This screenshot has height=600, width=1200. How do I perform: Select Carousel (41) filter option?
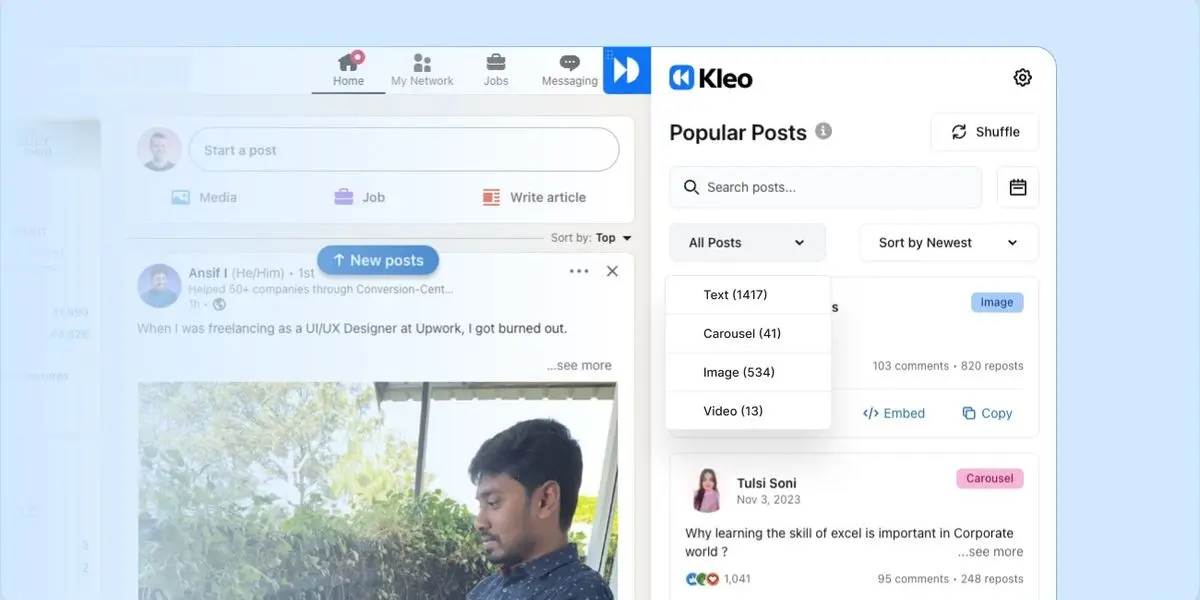(748, 333)
